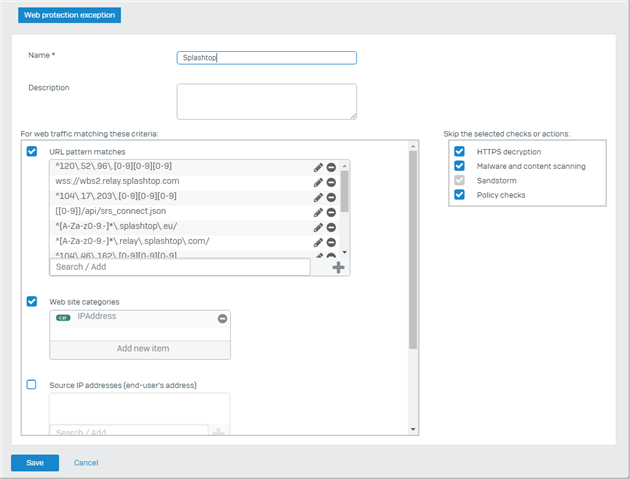Viewport: 630px width, 479px height.
Task: Edit the srs_connect.json pattern
Action: pos(318,212)
